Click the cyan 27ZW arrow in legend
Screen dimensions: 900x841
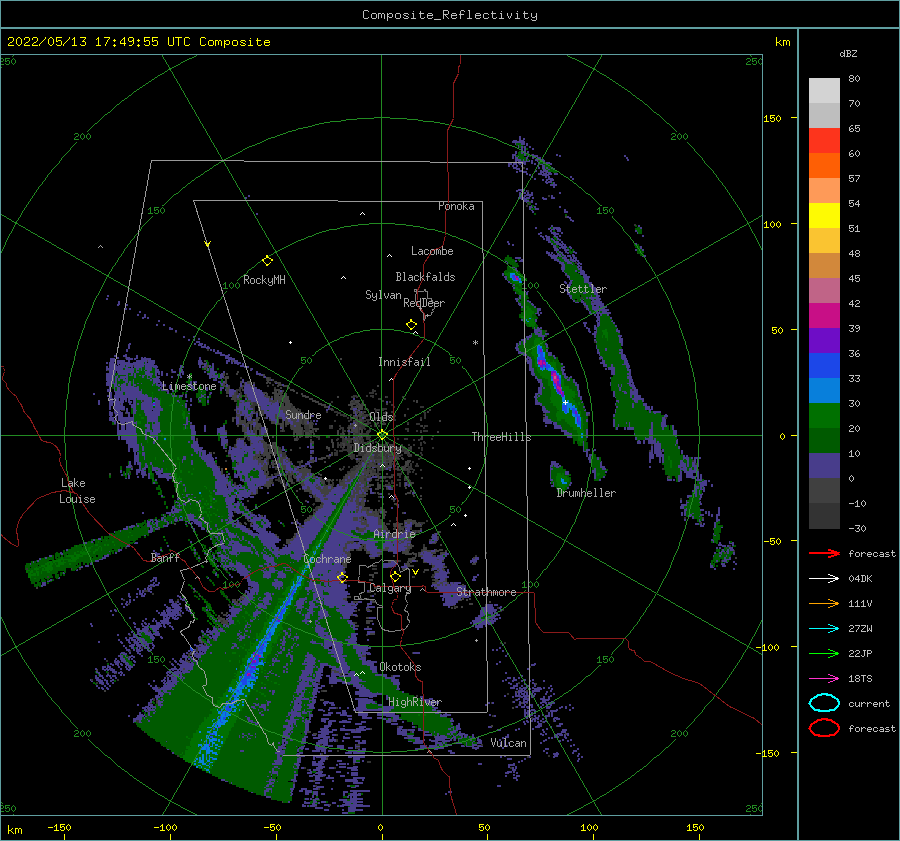[x=824, y=629]
